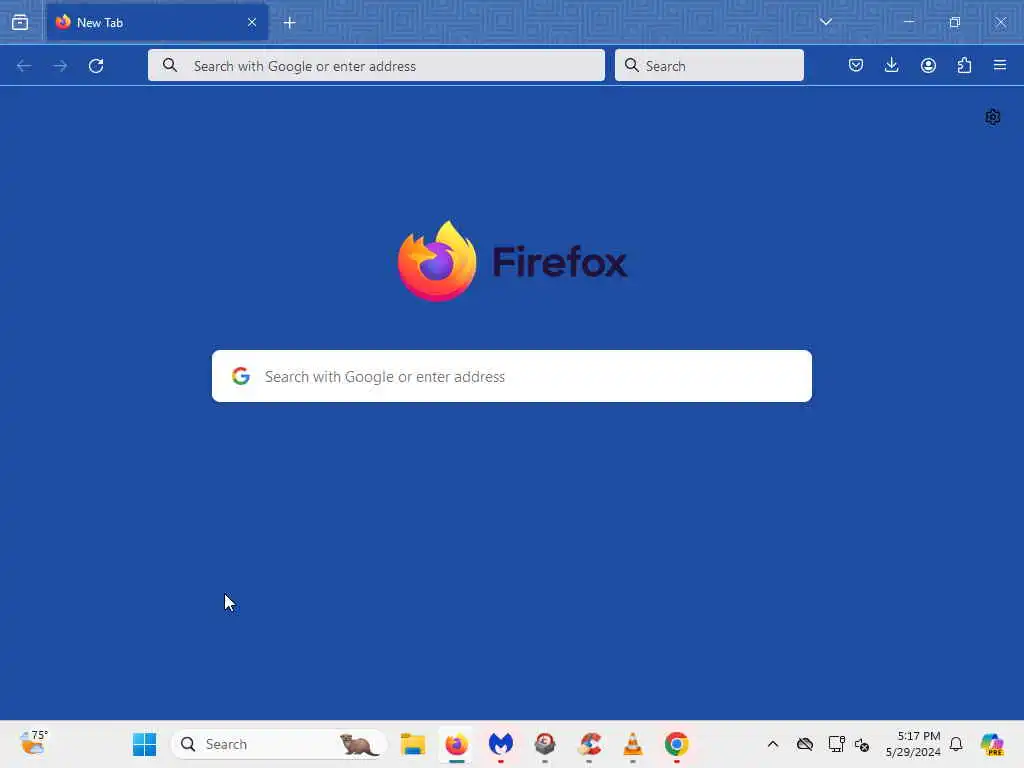This screenshot has width=1024, height=768.
Task: Click the Firefox taskbar icon
Action: pos(456,744)
